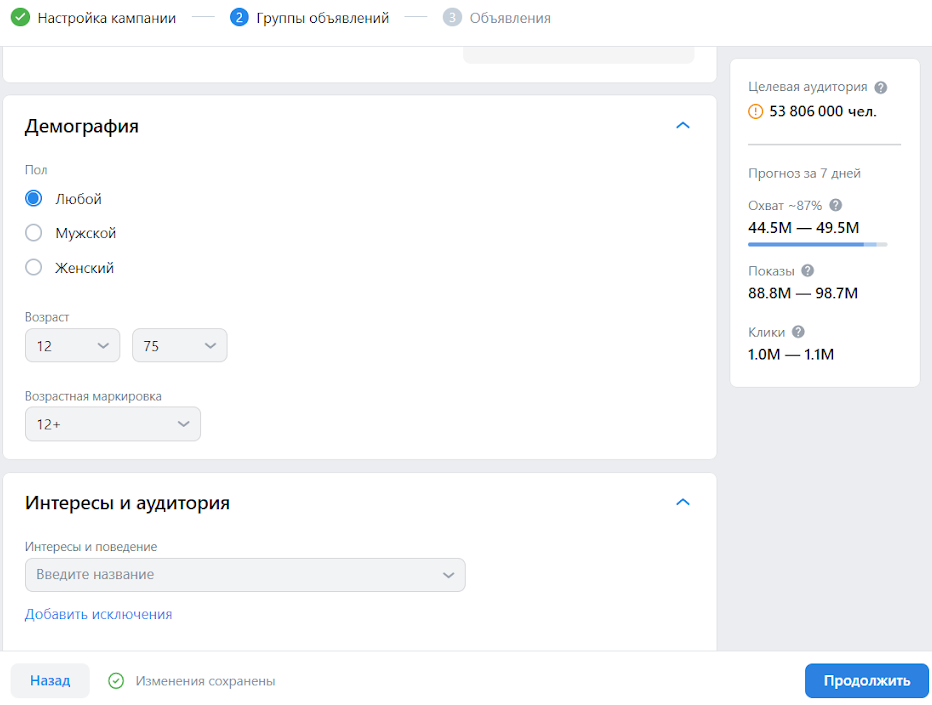Open help icon beside Охват ~87%
Screen dimensions: 932x705
(x=835, y=205)
